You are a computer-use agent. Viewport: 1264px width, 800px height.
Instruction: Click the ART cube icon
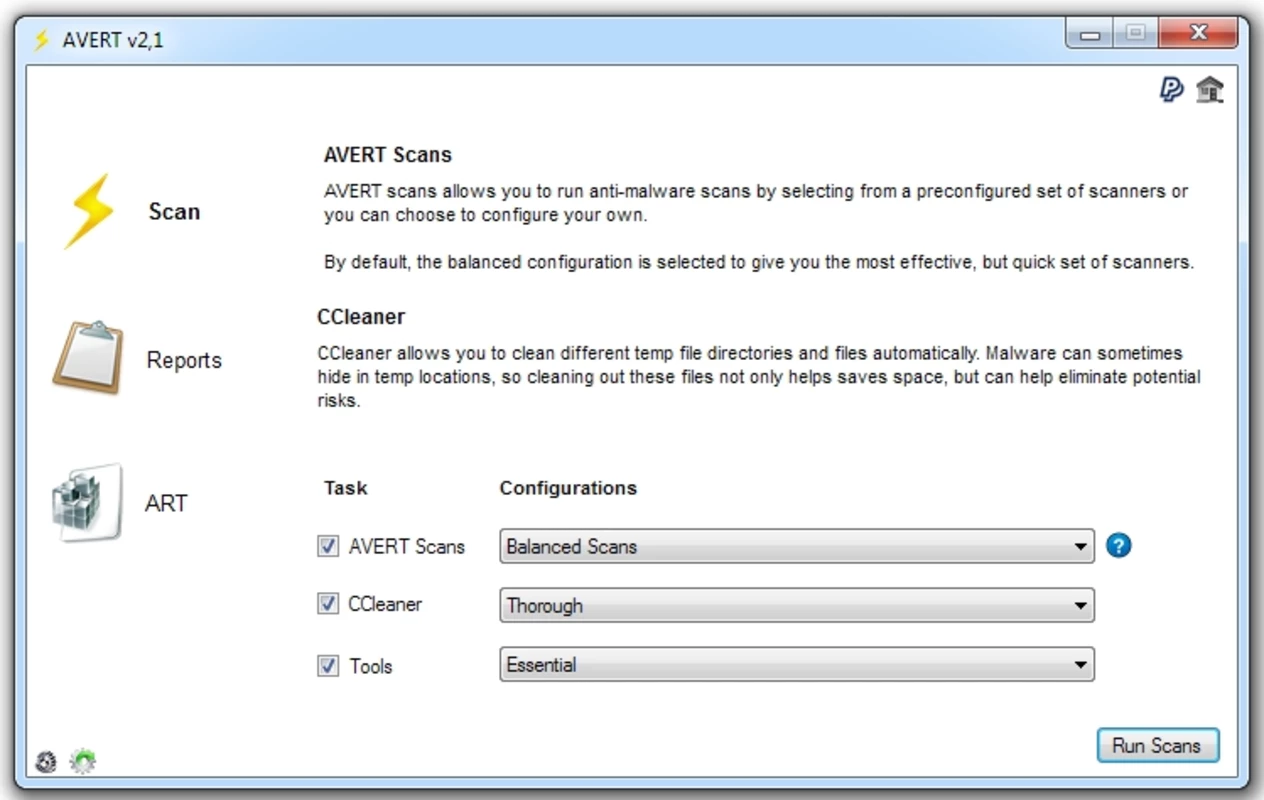pos(87,502)
